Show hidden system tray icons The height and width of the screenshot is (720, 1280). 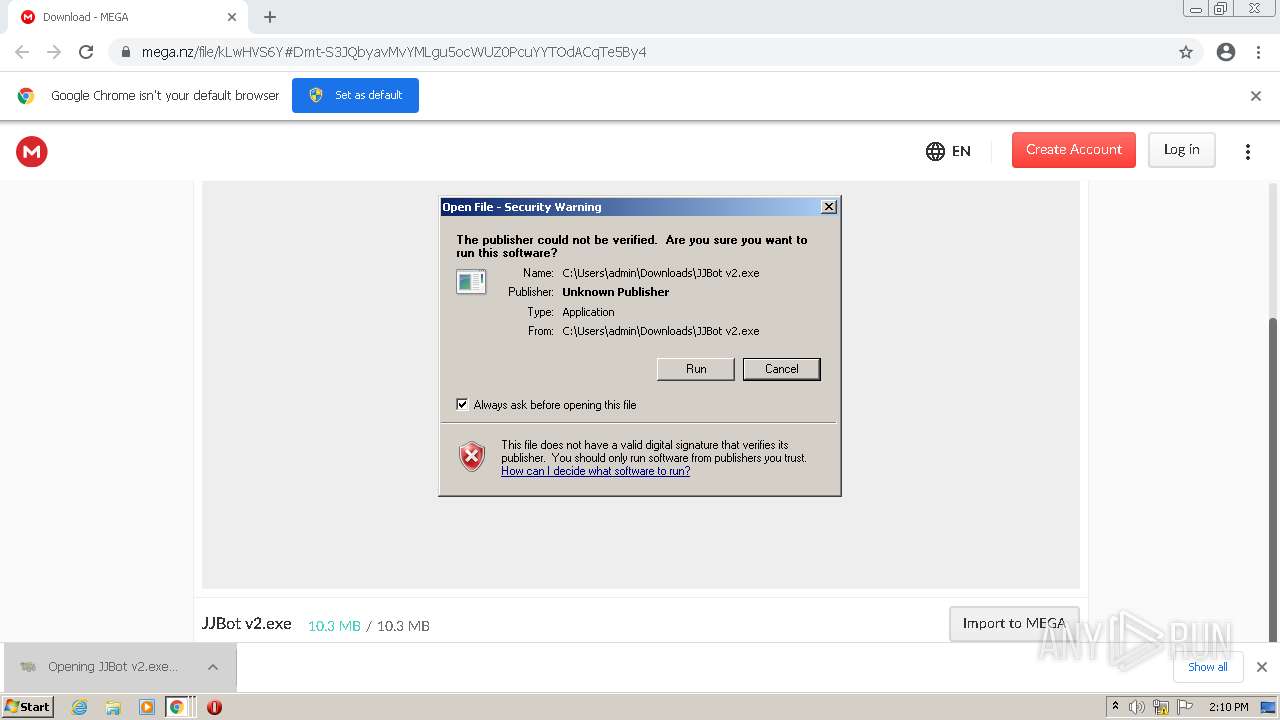[1115, 706]
